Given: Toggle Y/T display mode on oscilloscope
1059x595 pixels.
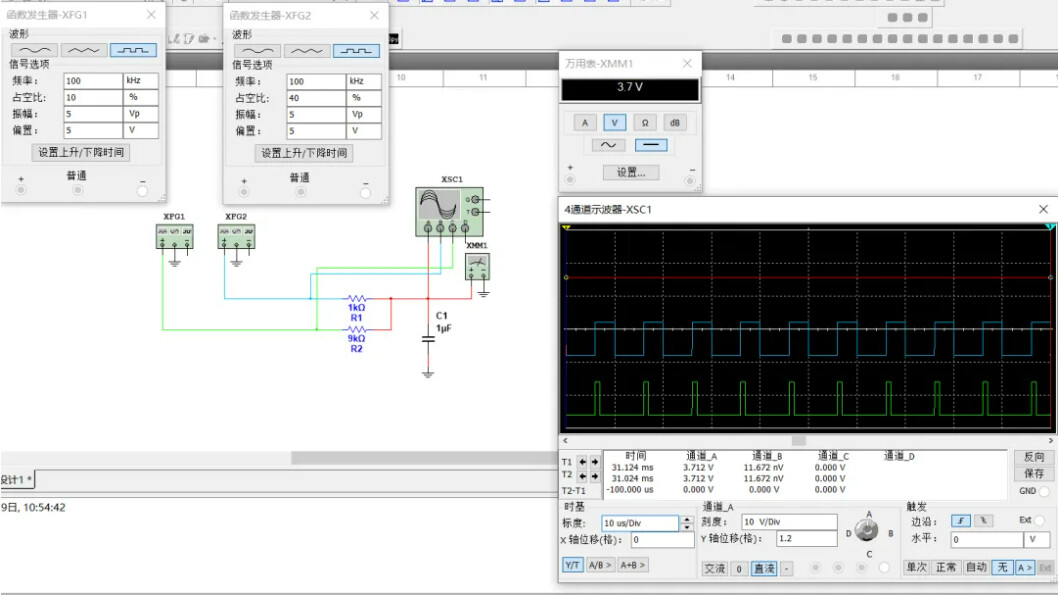Looking at the screenshot, I should pos(572,565).
